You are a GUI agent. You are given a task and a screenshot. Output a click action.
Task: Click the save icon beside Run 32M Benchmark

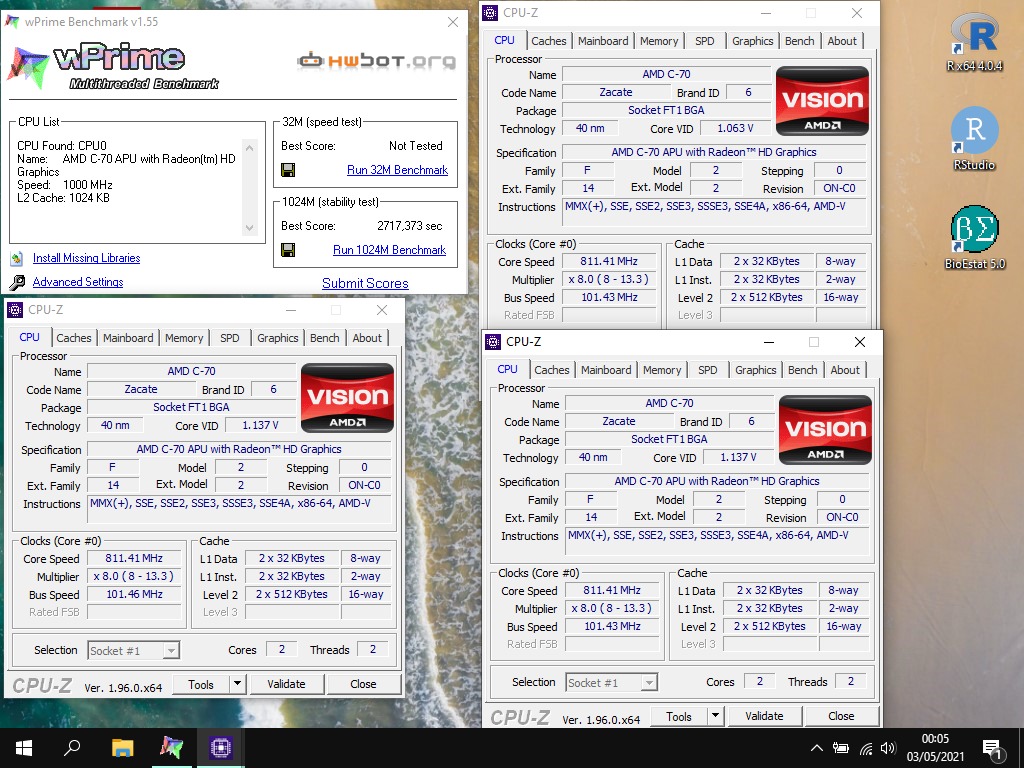click(x=288, y=170)
